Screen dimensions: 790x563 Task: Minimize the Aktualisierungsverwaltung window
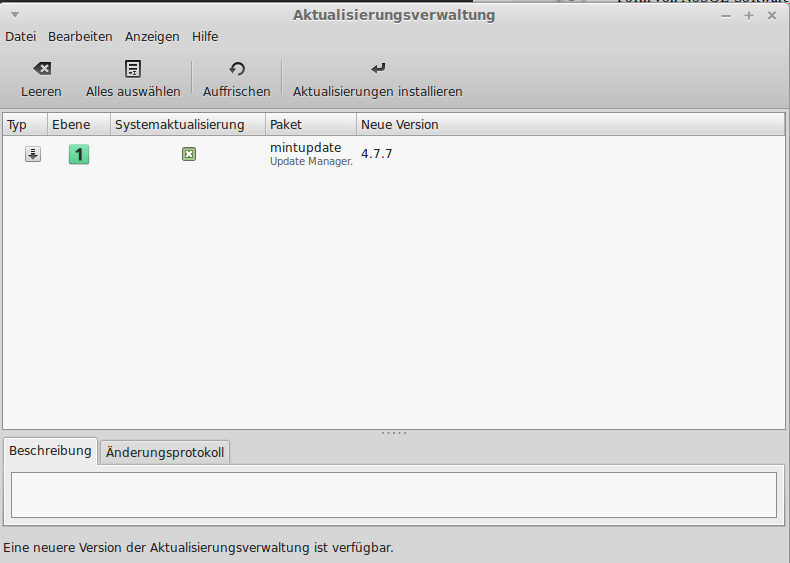[726, 16]
